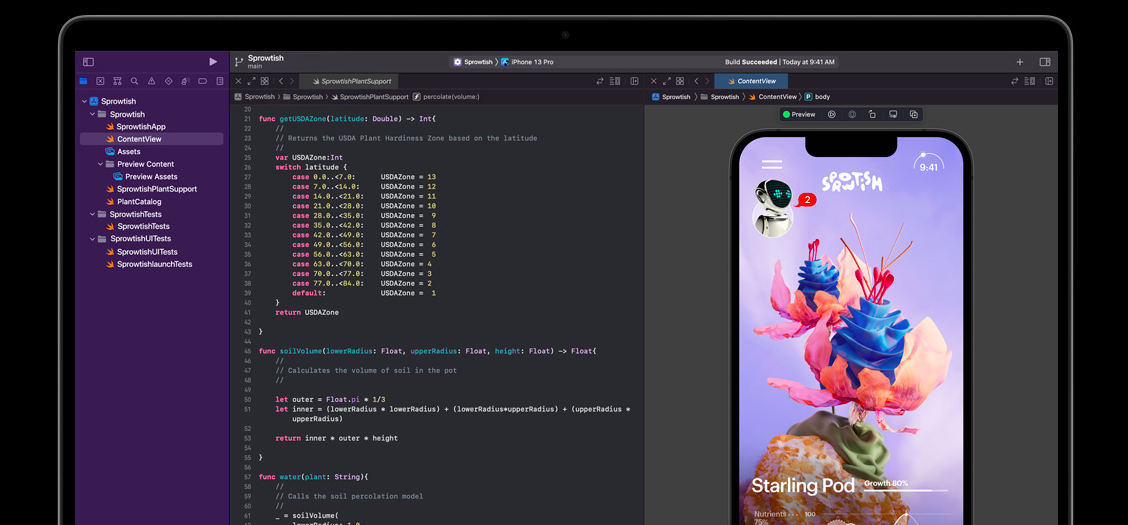Viewport: 1128px width, 525px height.
Task: Open the Issue navigator warning icon
Action: coord(151,81)
